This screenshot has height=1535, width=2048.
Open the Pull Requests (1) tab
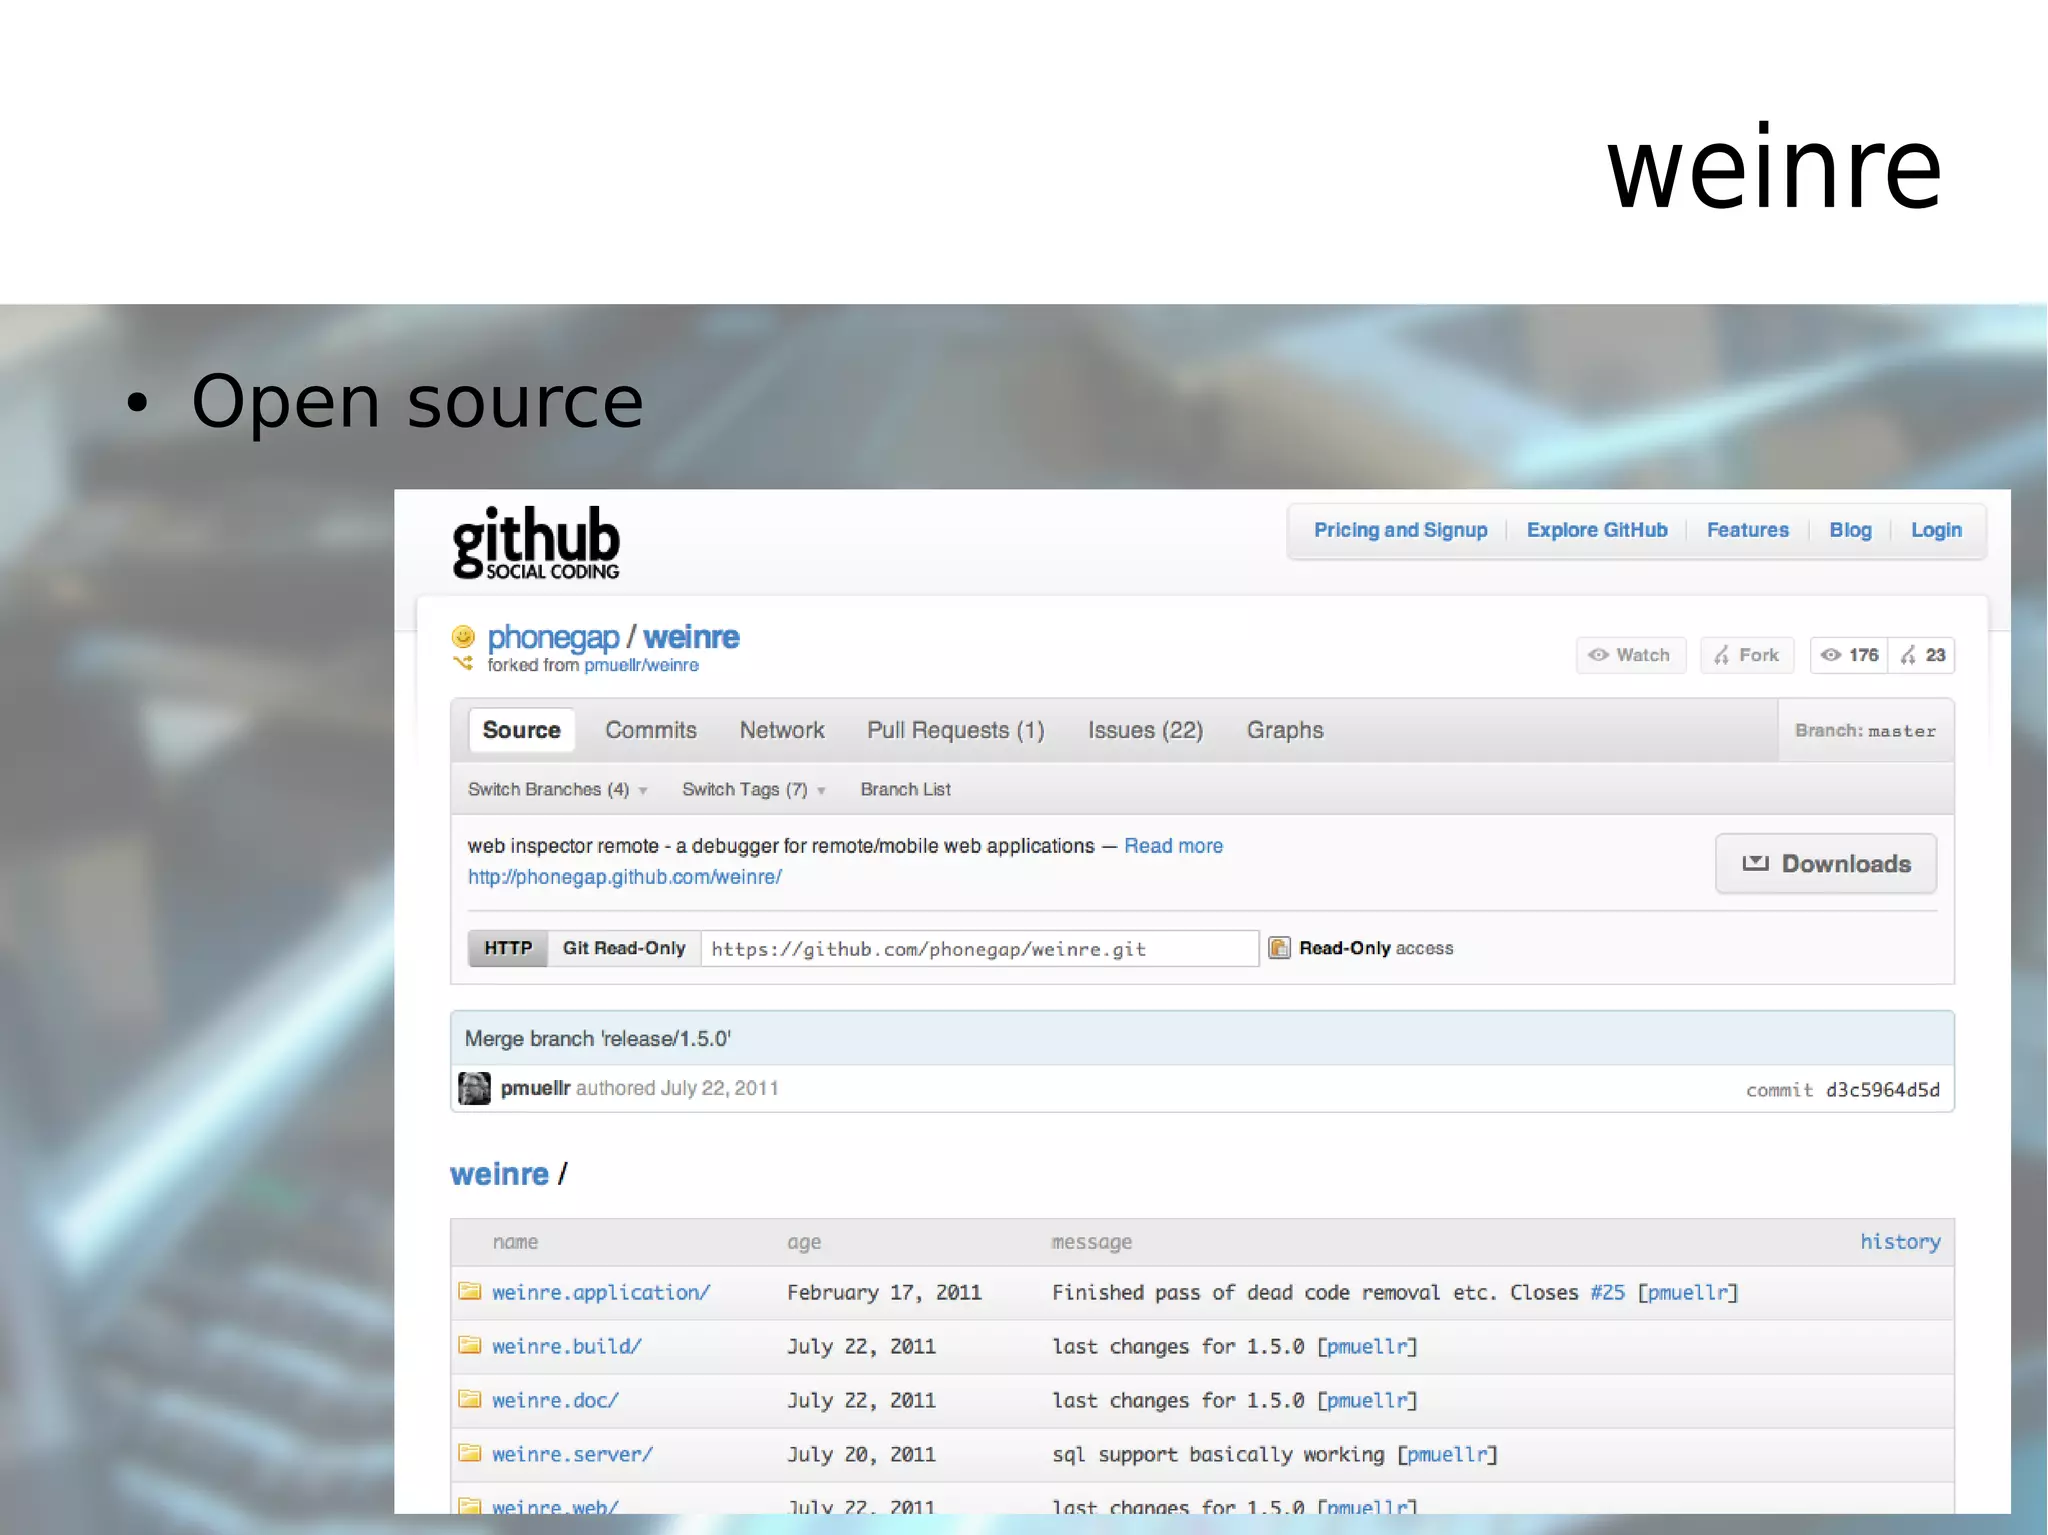coord(956,730)
